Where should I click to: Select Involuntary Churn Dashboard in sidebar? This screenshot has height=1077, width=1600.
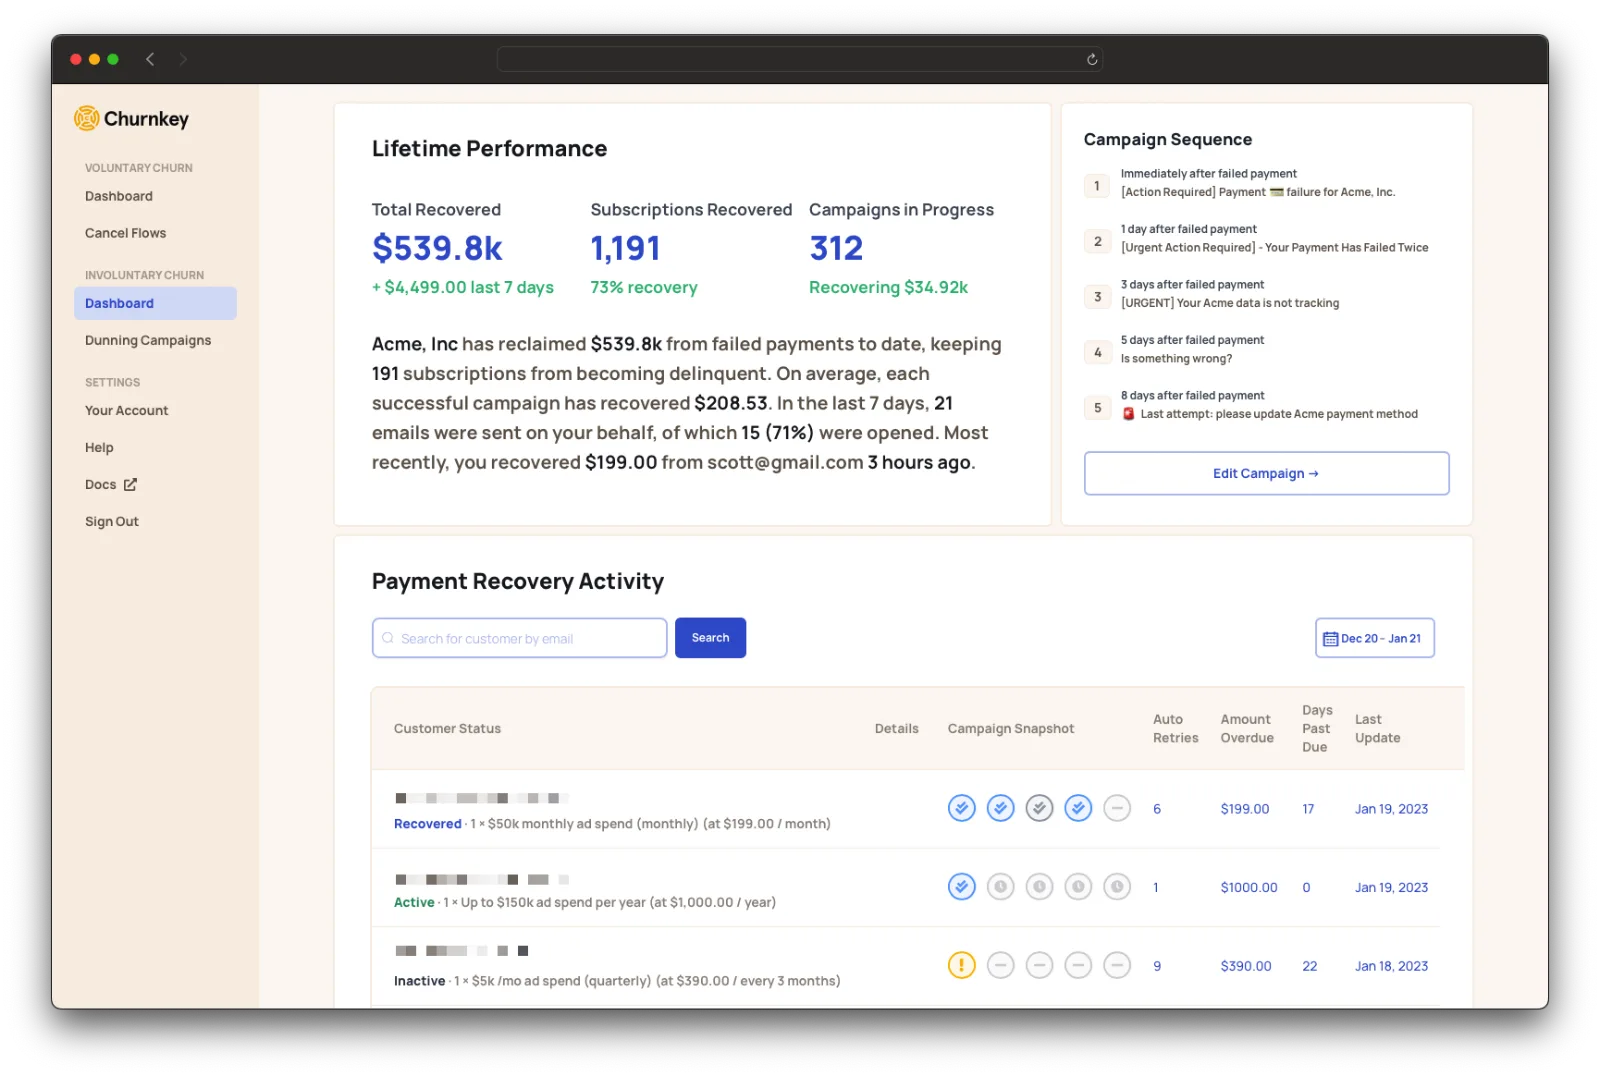tap(155, 303)
